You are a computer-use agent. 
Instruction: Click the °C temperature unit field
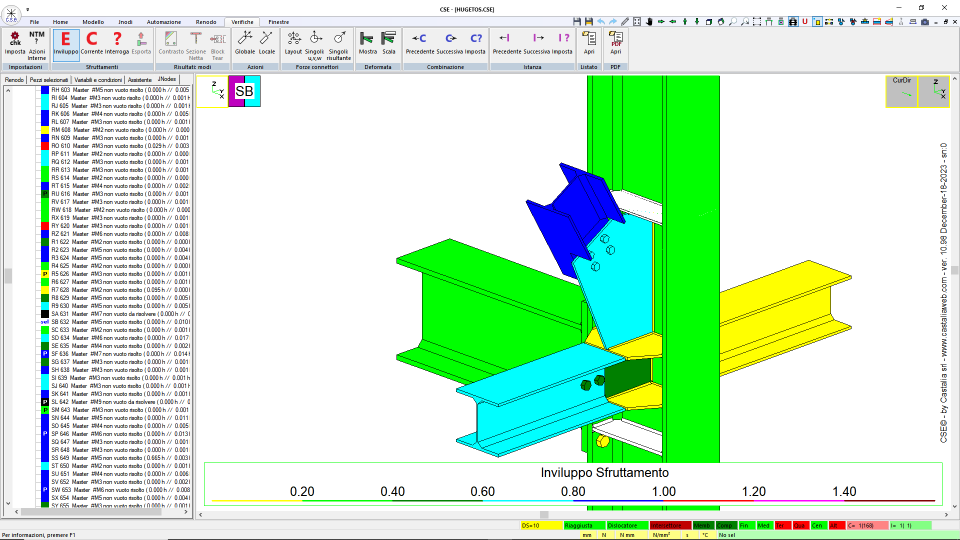point(705,535)
